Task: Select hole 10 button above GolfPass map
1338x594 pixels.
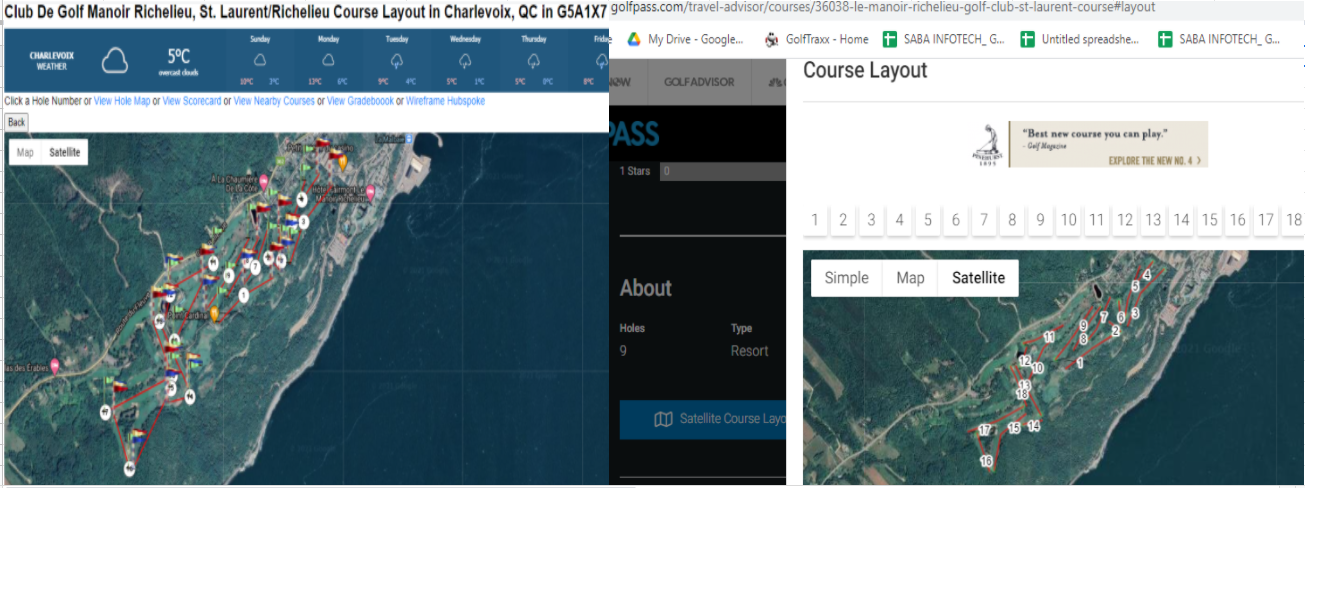Action: 1068,220
